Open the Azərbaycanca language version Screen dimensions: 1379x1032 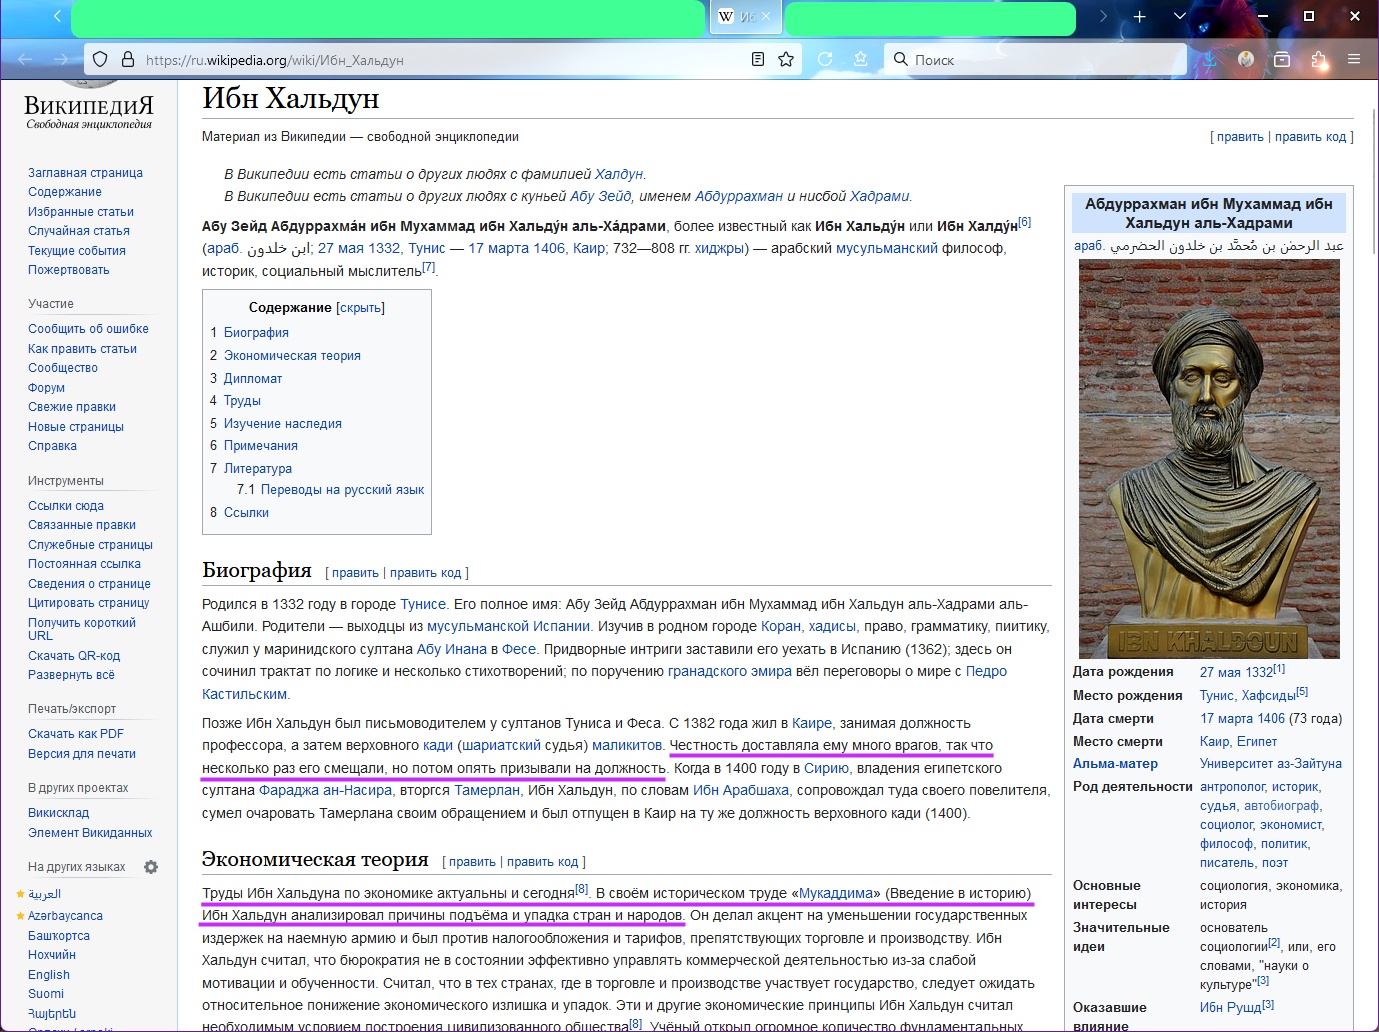(x=65, y=916)
